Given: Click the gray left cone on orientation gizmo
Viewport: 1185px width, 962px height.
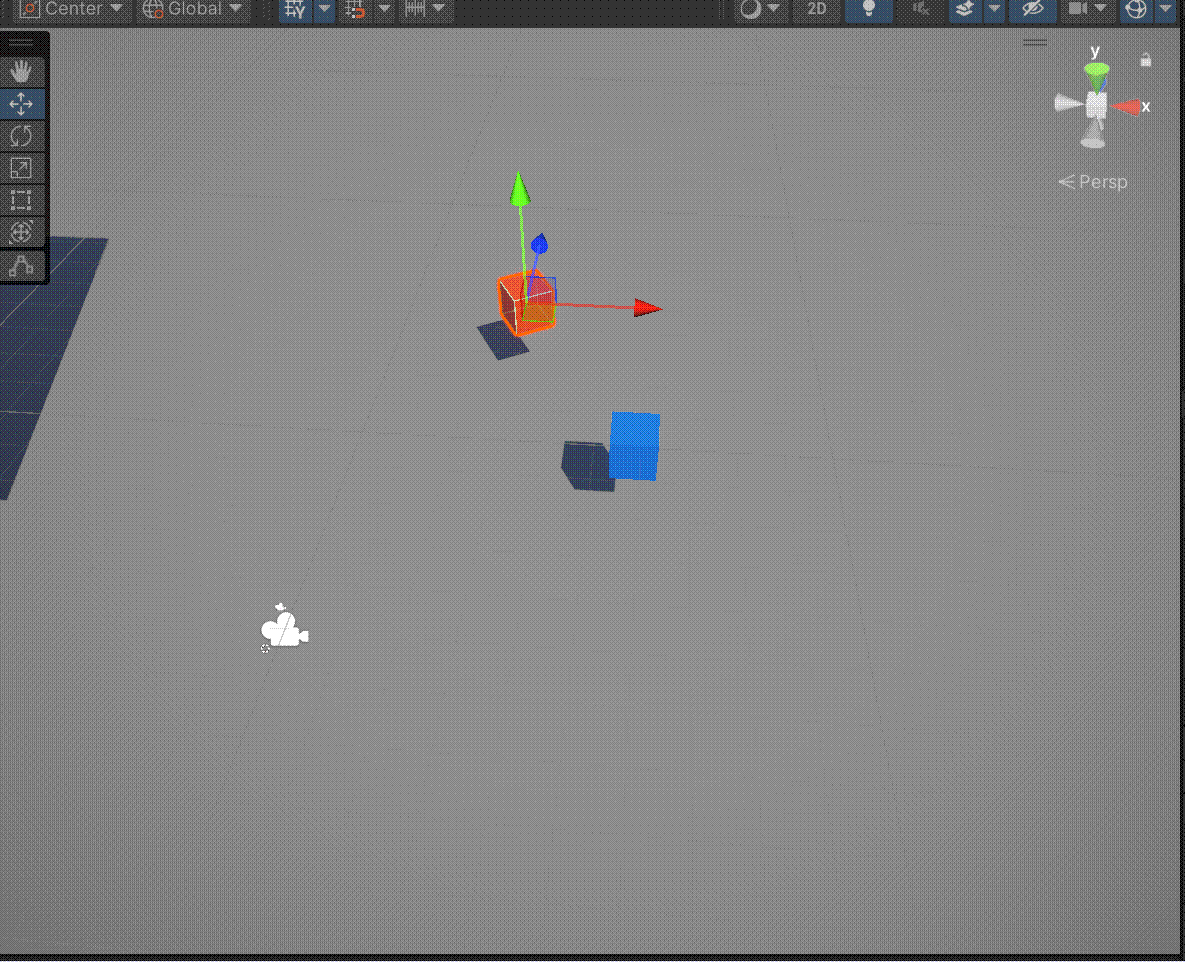Looking at the screenshot, I should click(1069, 104).
